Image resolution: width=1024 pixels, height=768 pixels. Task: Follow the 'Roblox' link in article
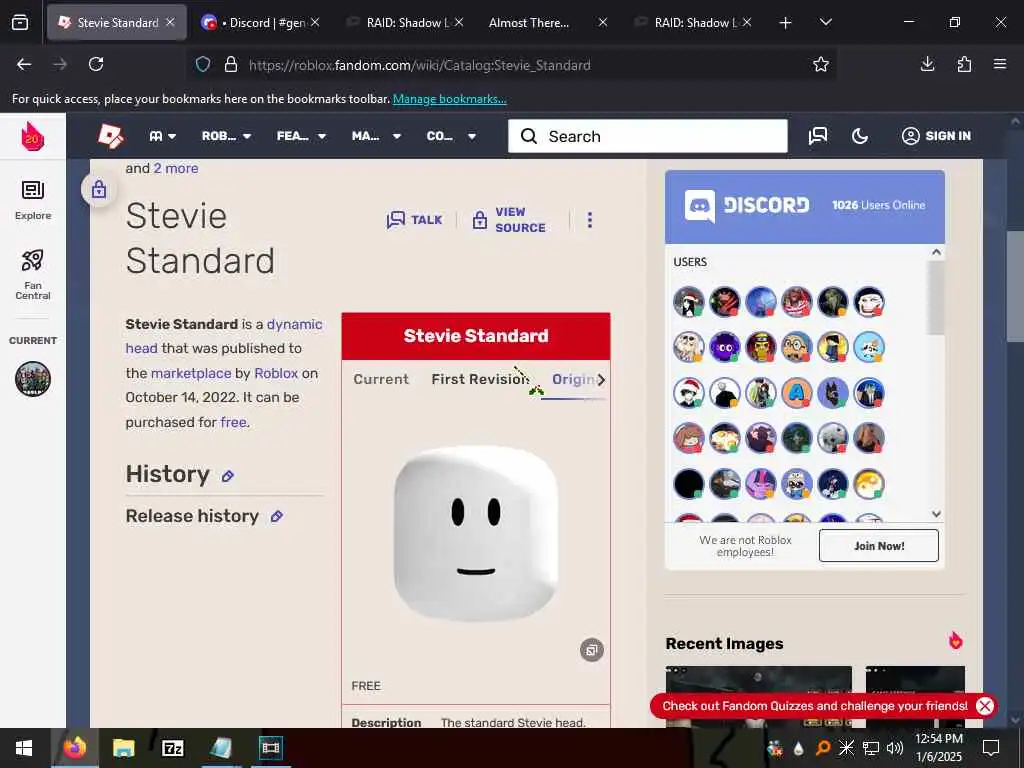[276, 373]
